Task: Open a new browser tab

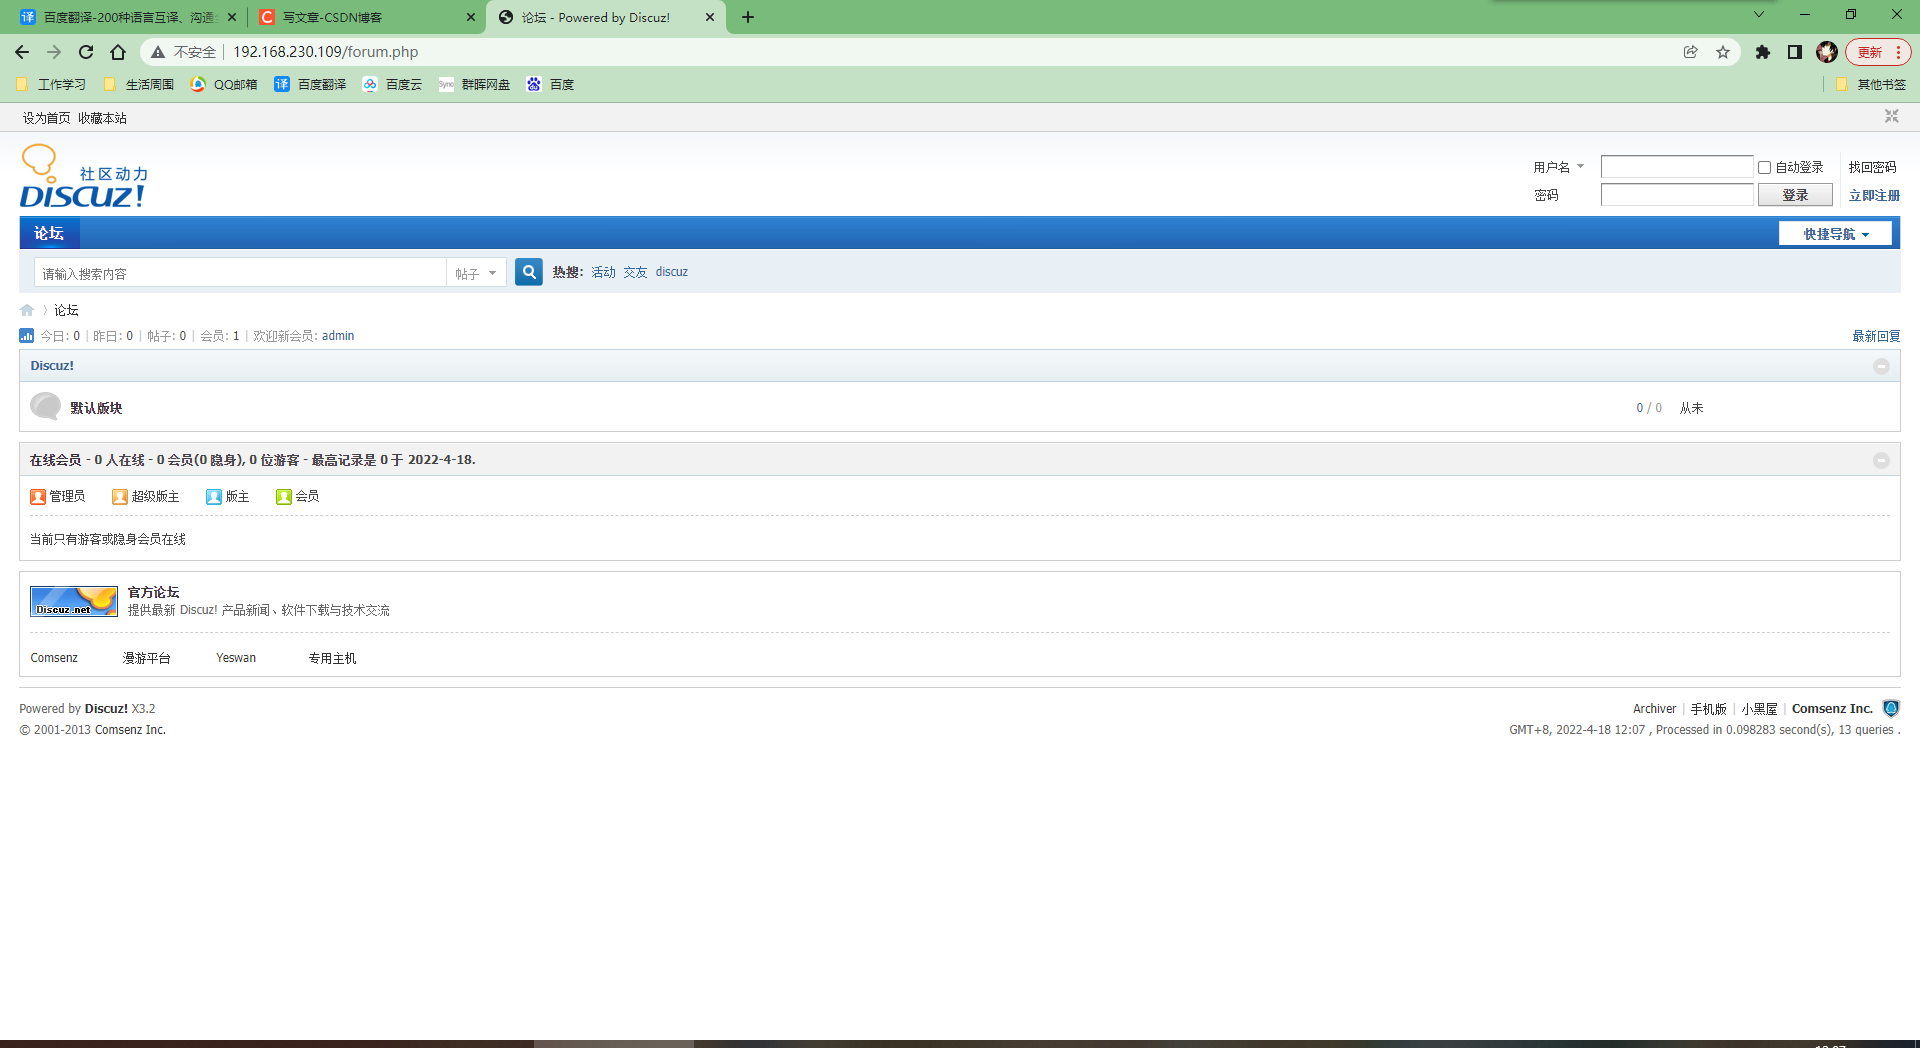Action: tap(748, 17)
